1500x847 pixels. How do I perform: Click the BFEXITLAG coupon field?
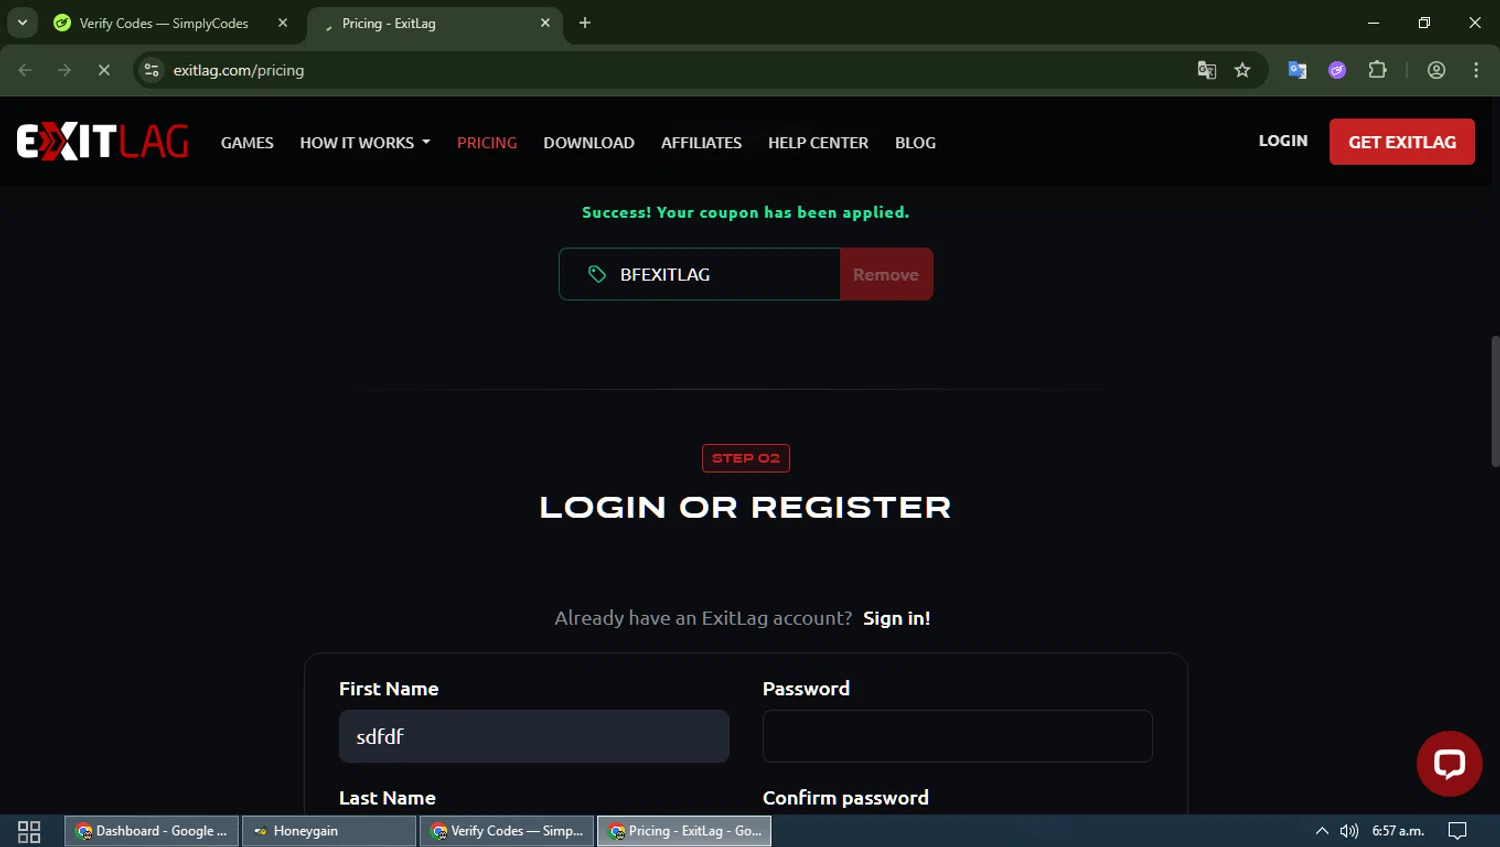pyautogui.click(x=700, y=274)
